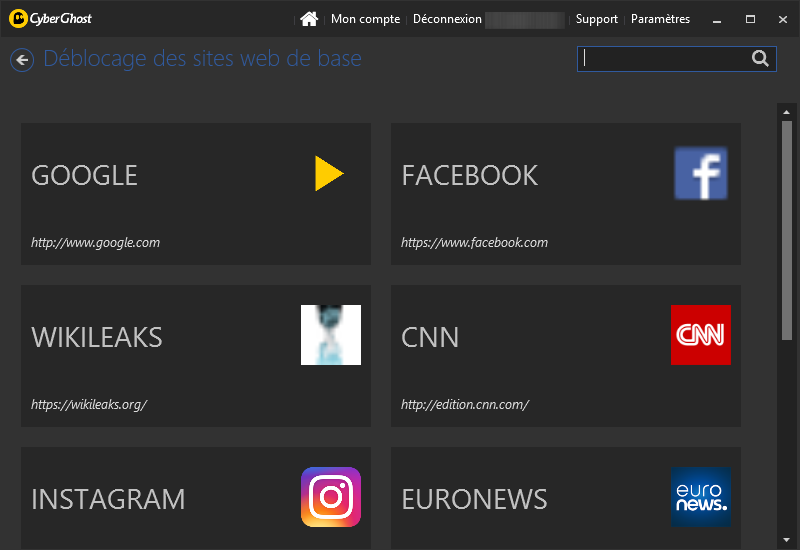Click the scrollbar down arrow
The height and width of the screenshot is (550, 800).
click(x=786, y=540)
